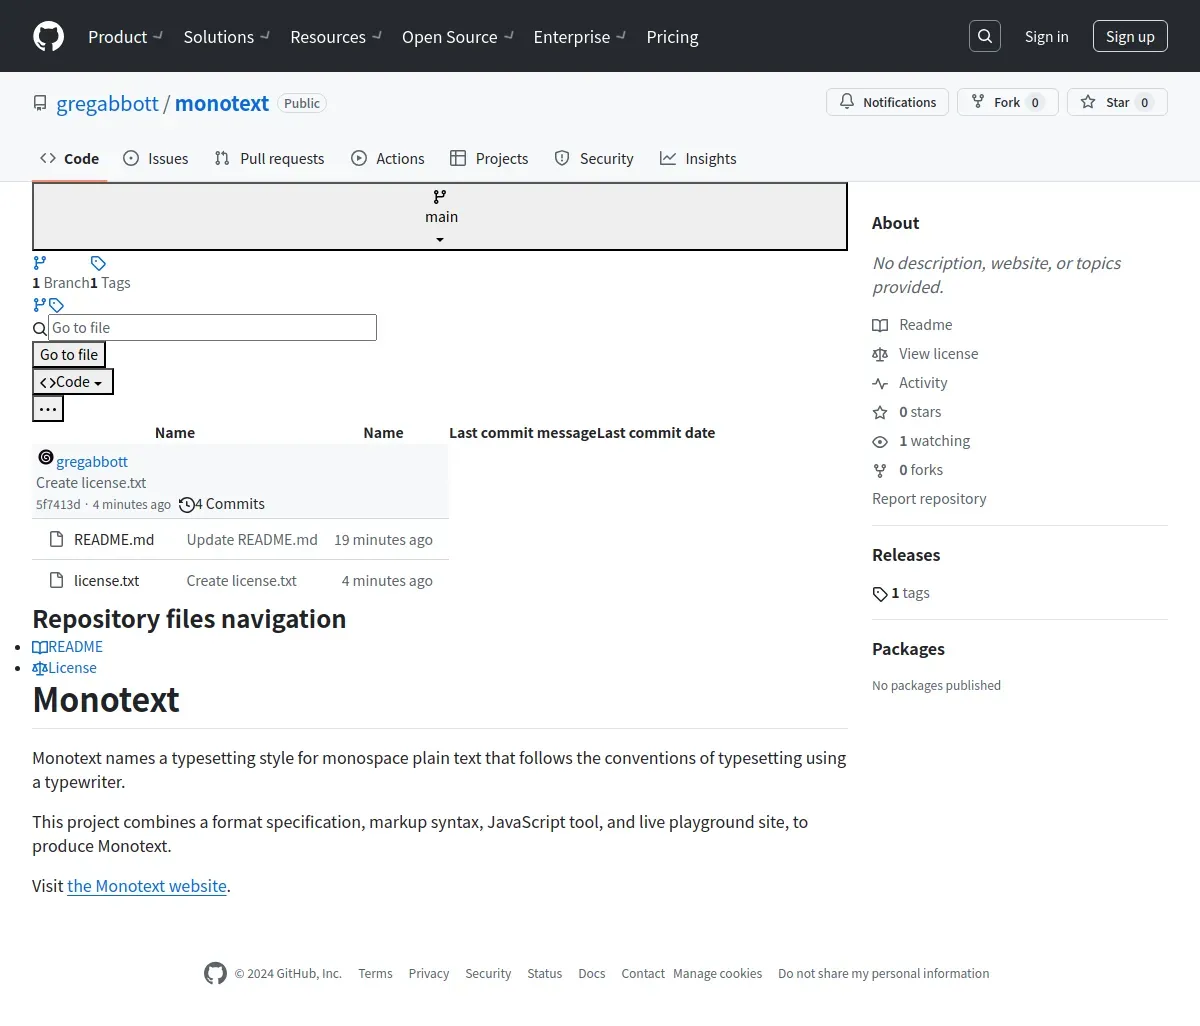The image size is (1200, 1026).
Task: Open the gregabbott owner link in title
Action: (107, 103)
